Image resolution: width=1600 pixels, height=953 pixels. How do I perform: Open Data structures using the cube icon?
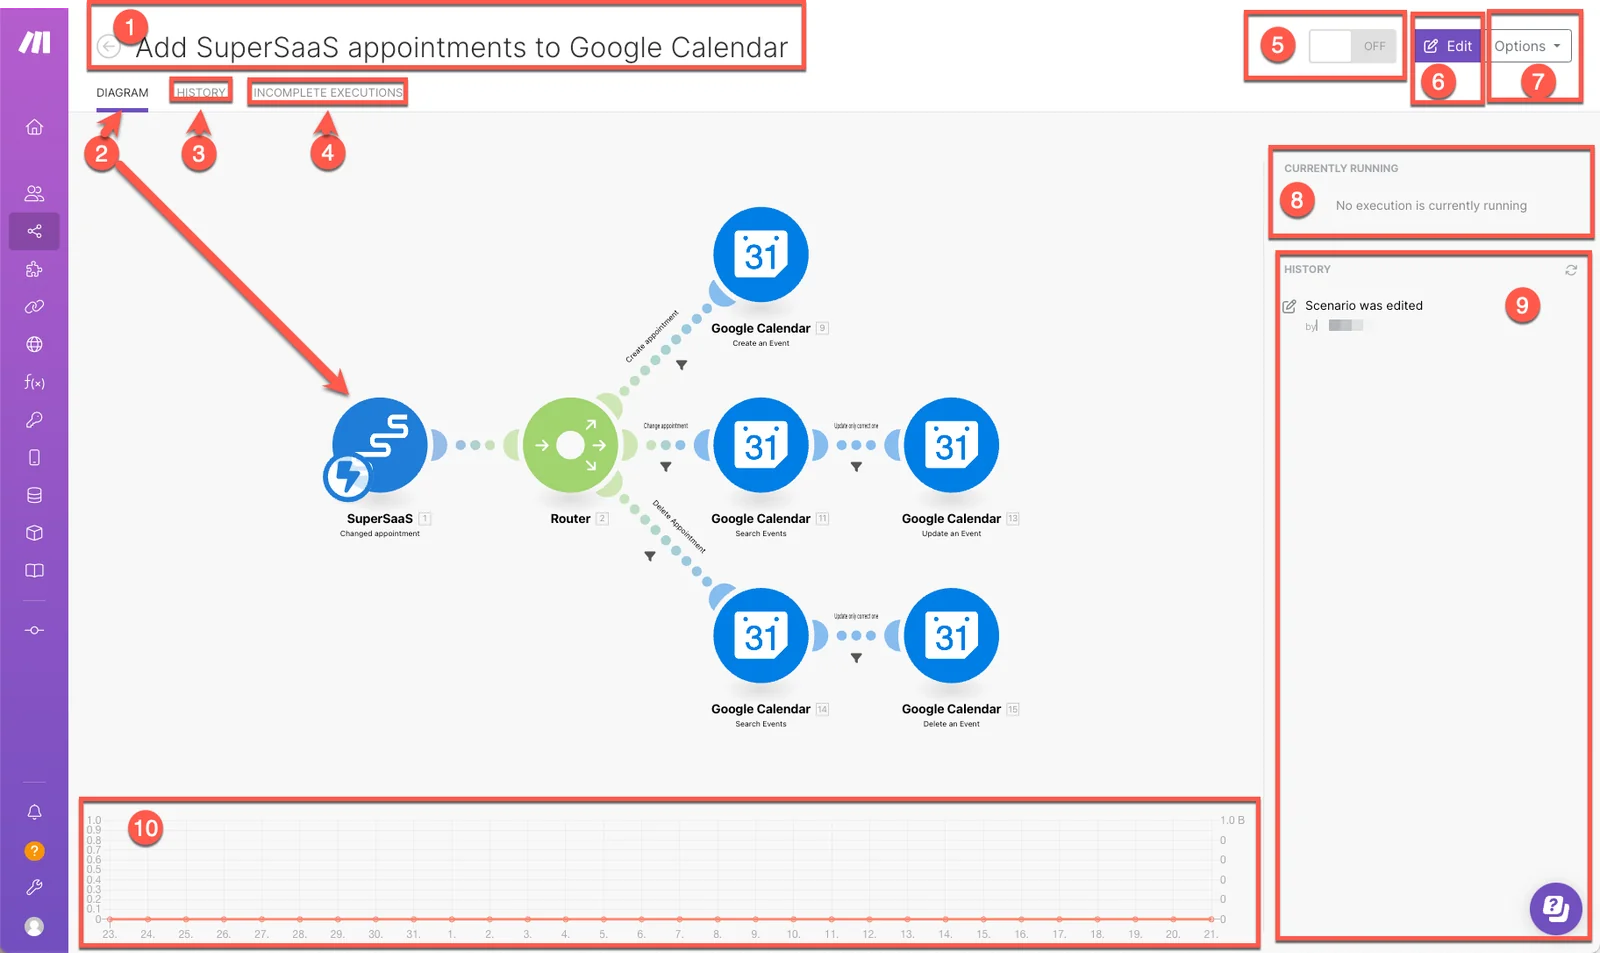[34, 533]
